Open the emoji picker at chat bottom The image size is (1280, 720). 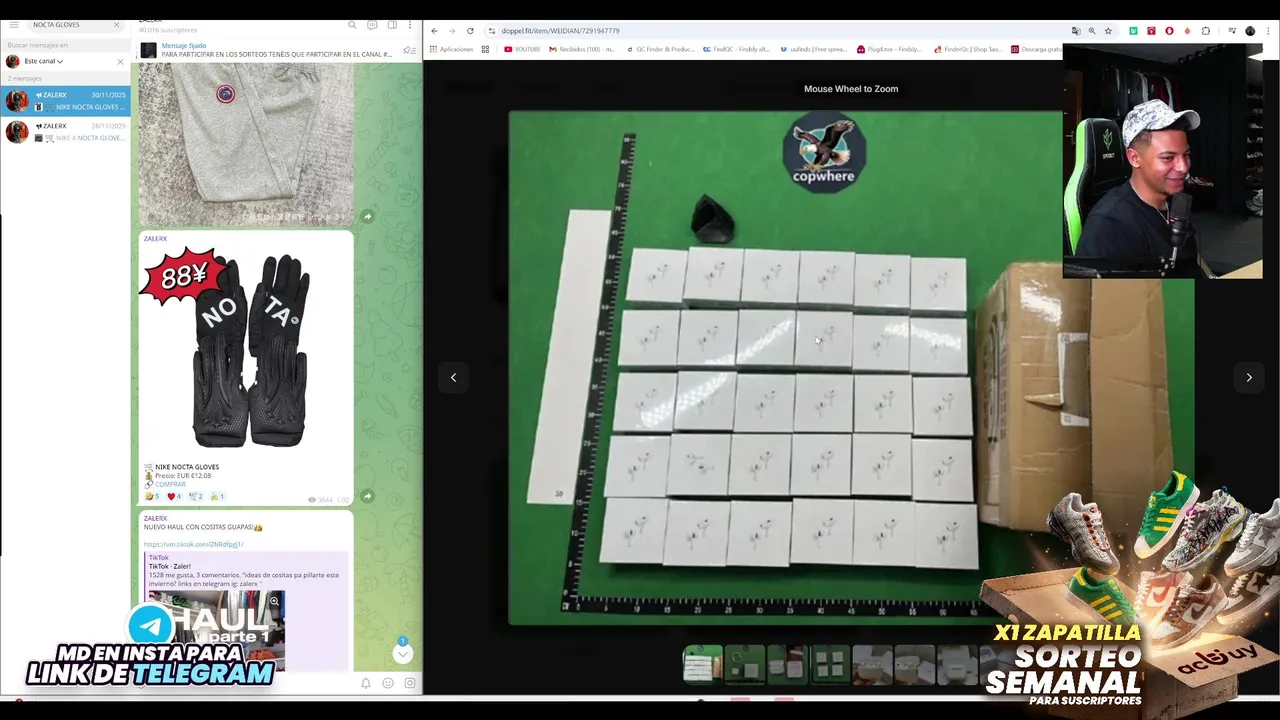(x=388, y=683)
